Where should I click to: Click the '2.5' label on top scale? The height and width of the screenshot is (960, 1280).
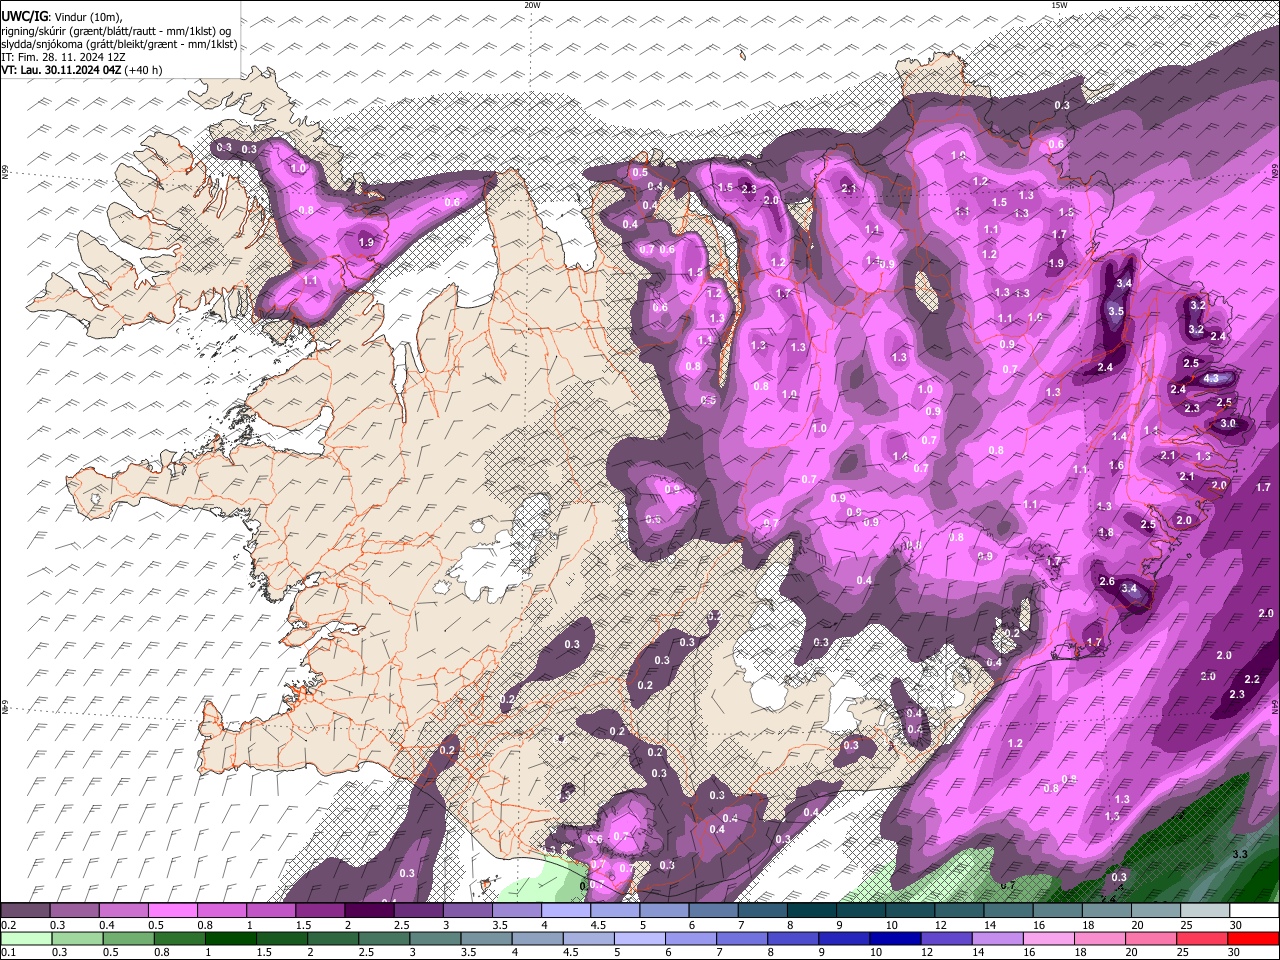(401, 926)
